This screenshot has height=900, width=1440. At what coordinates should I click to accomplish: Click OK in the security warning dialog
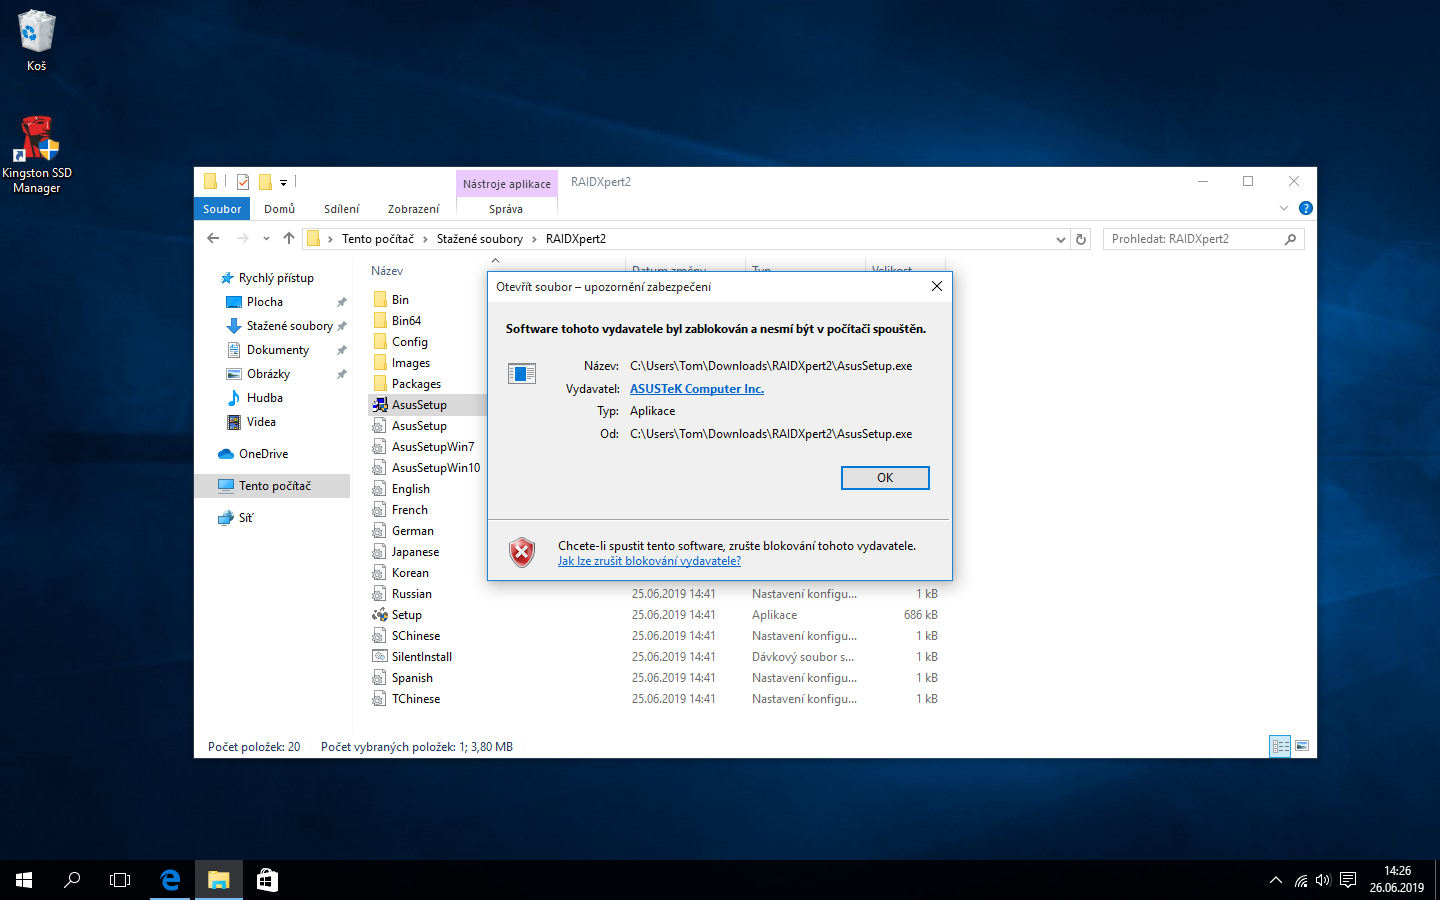[x=884, y=478]
